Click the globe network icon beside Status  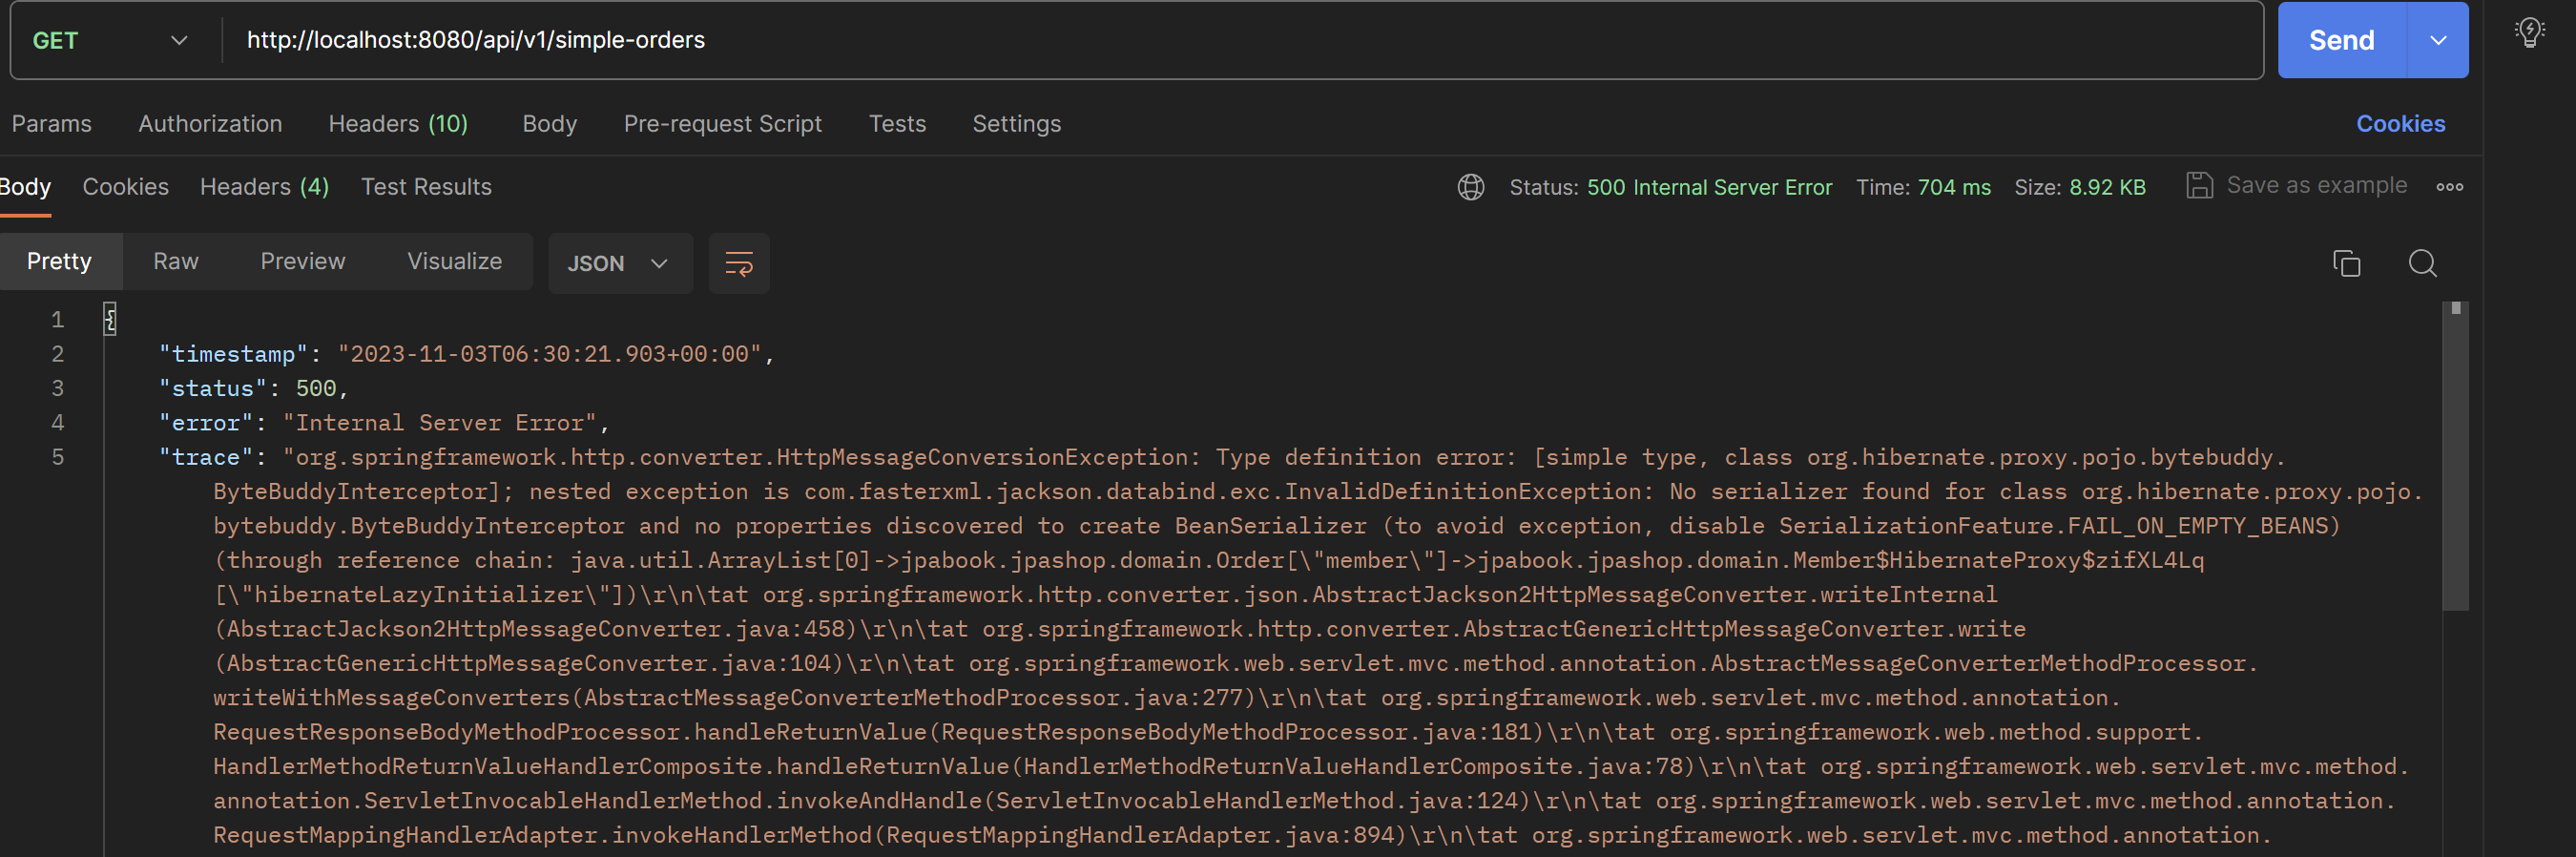1470,187
